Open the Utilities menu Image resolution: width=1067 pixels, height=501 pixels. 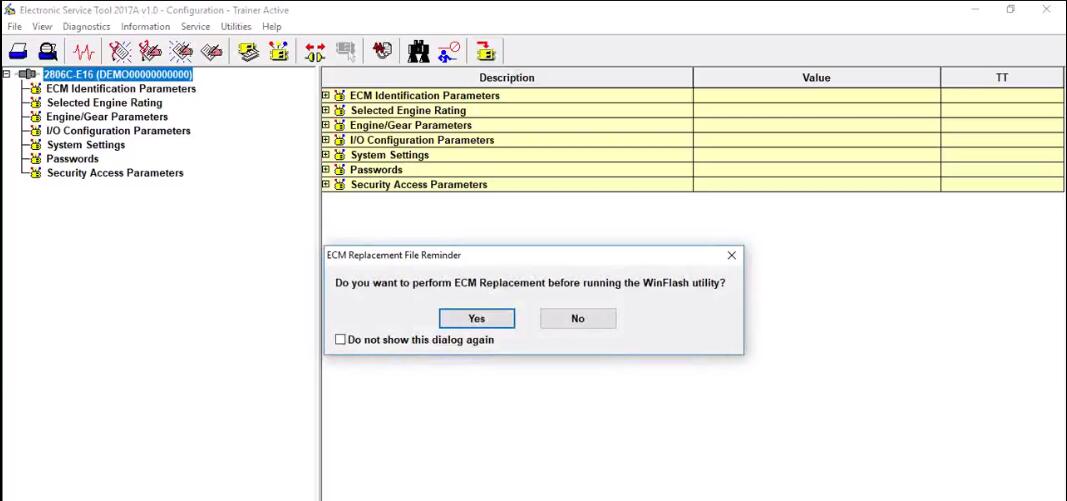[236, 27]
